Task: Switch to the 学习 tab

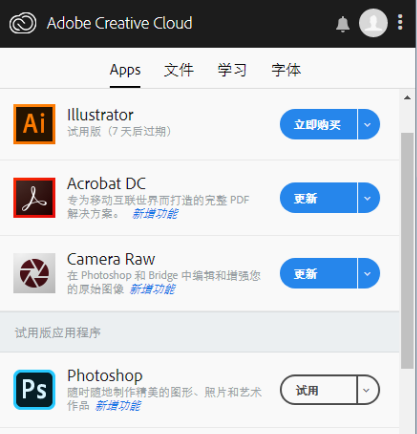Action: click(232, 70)
